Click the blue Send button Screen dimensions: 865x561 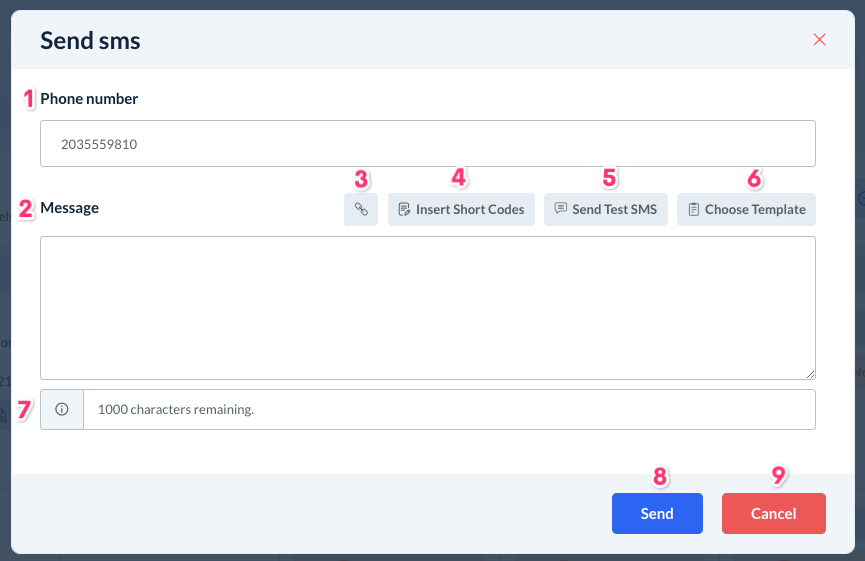click(657, 514)
